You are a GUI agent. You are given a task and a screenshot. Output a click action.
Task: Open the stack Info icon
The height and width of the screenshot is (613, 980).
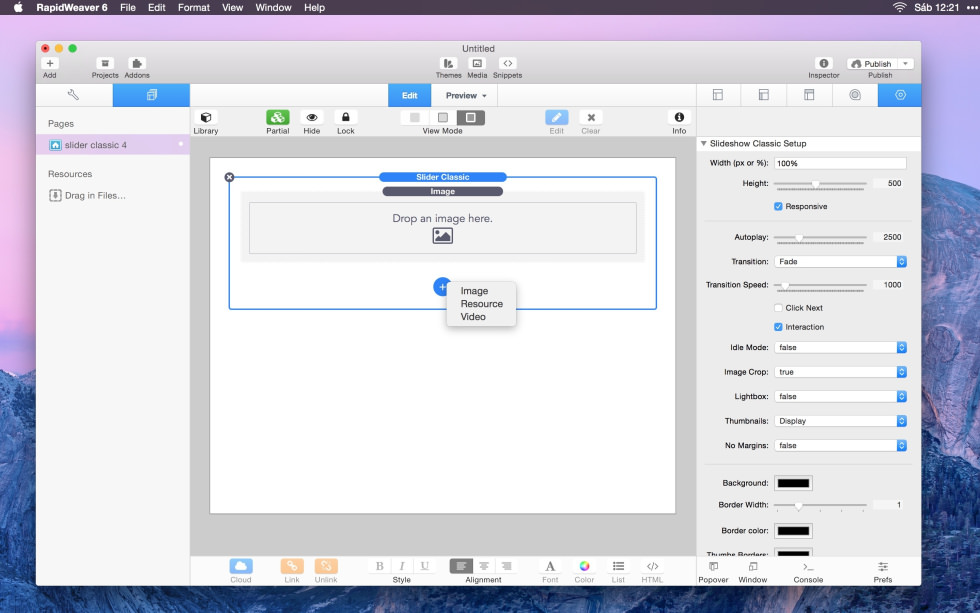pyautogui.click(x=679, y=117)
